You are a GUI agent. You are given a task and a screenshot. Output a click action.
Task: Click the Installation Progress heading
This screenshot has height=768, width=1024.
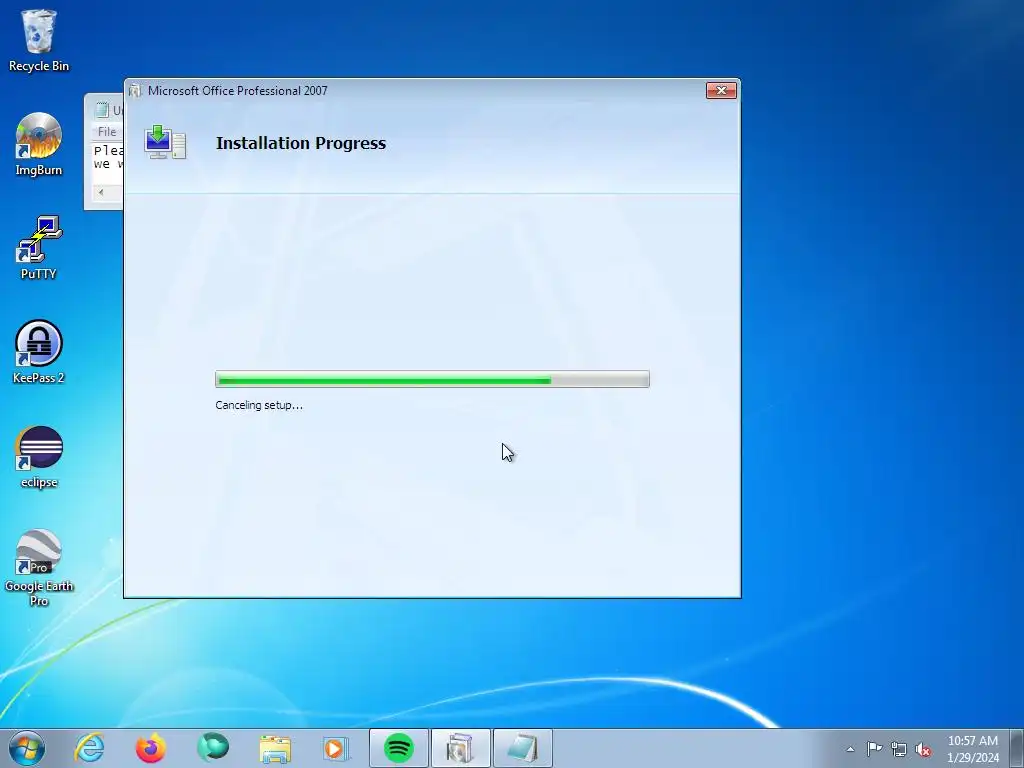pyautogui.click(x=300, y=143)
